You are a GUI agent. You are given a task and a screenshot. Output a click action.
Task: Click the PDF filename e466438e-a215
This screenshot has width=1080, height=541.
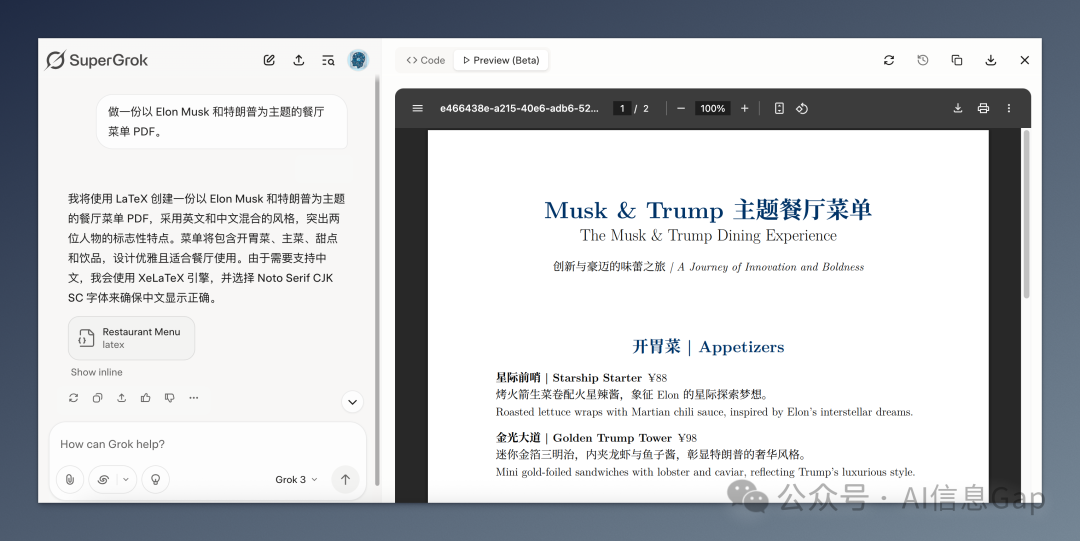pyautogui.click(x=519, y=108)
